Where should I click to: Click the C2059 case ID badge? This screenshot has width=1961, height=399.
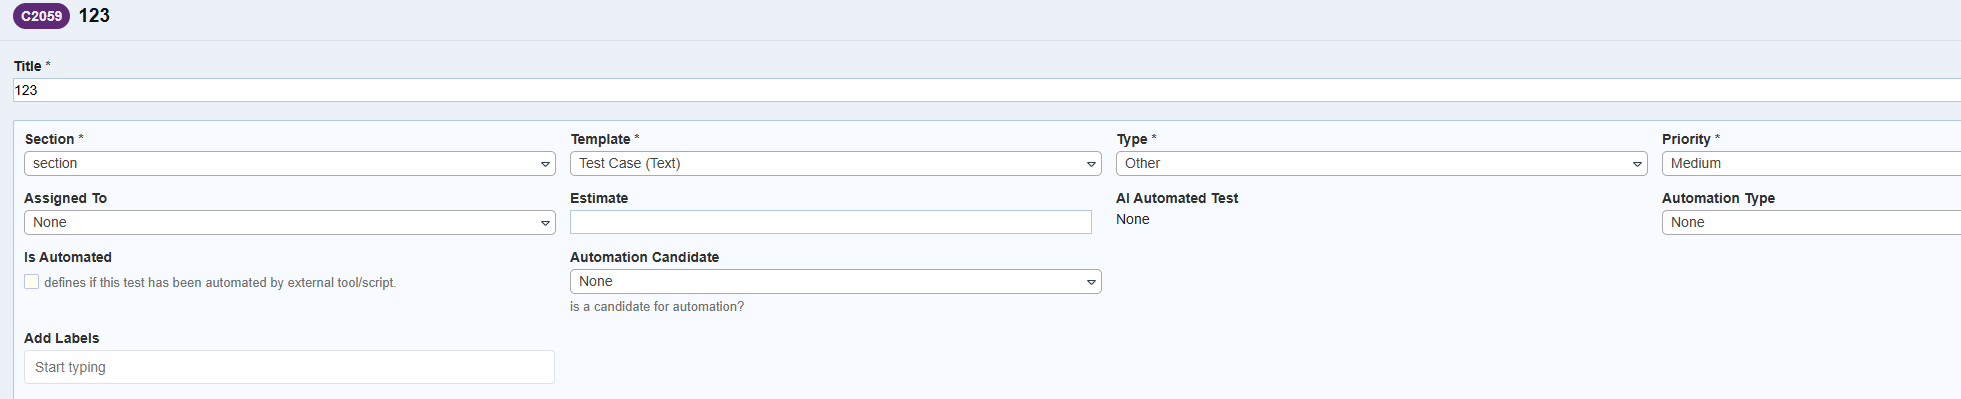[x=41, y=16]
